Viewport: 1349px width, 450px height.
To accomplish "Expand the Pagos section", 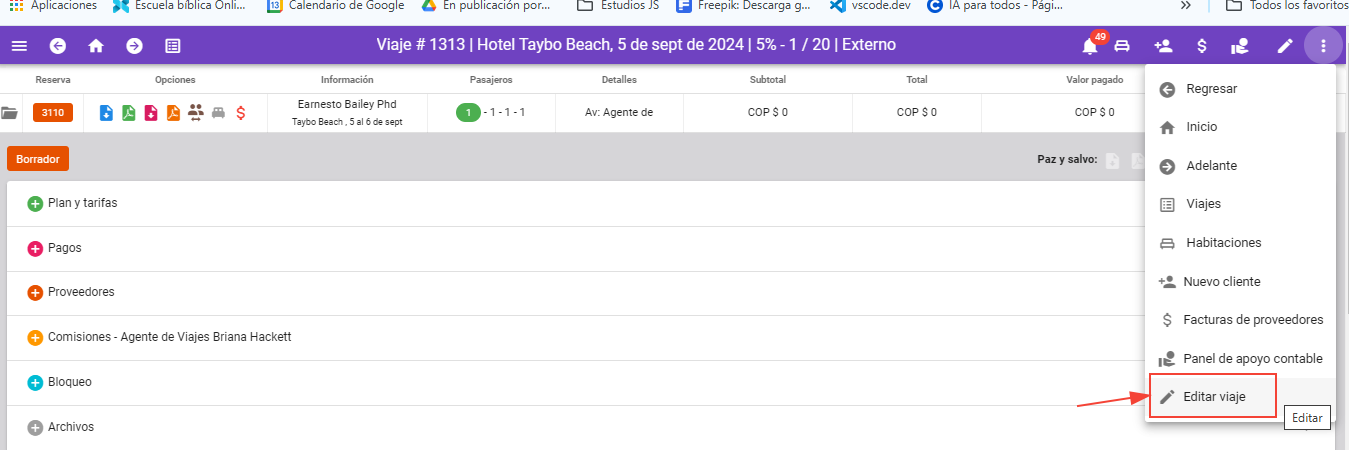I will pos(35,248).
